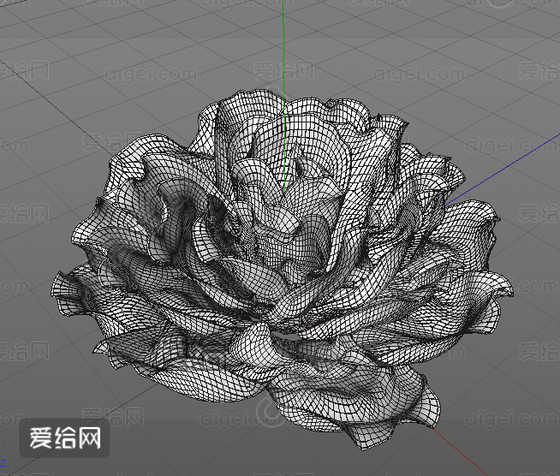Click the 爱给网 watermark above the flower
Viewport: 560px width, 476px height.
[284, 71]
